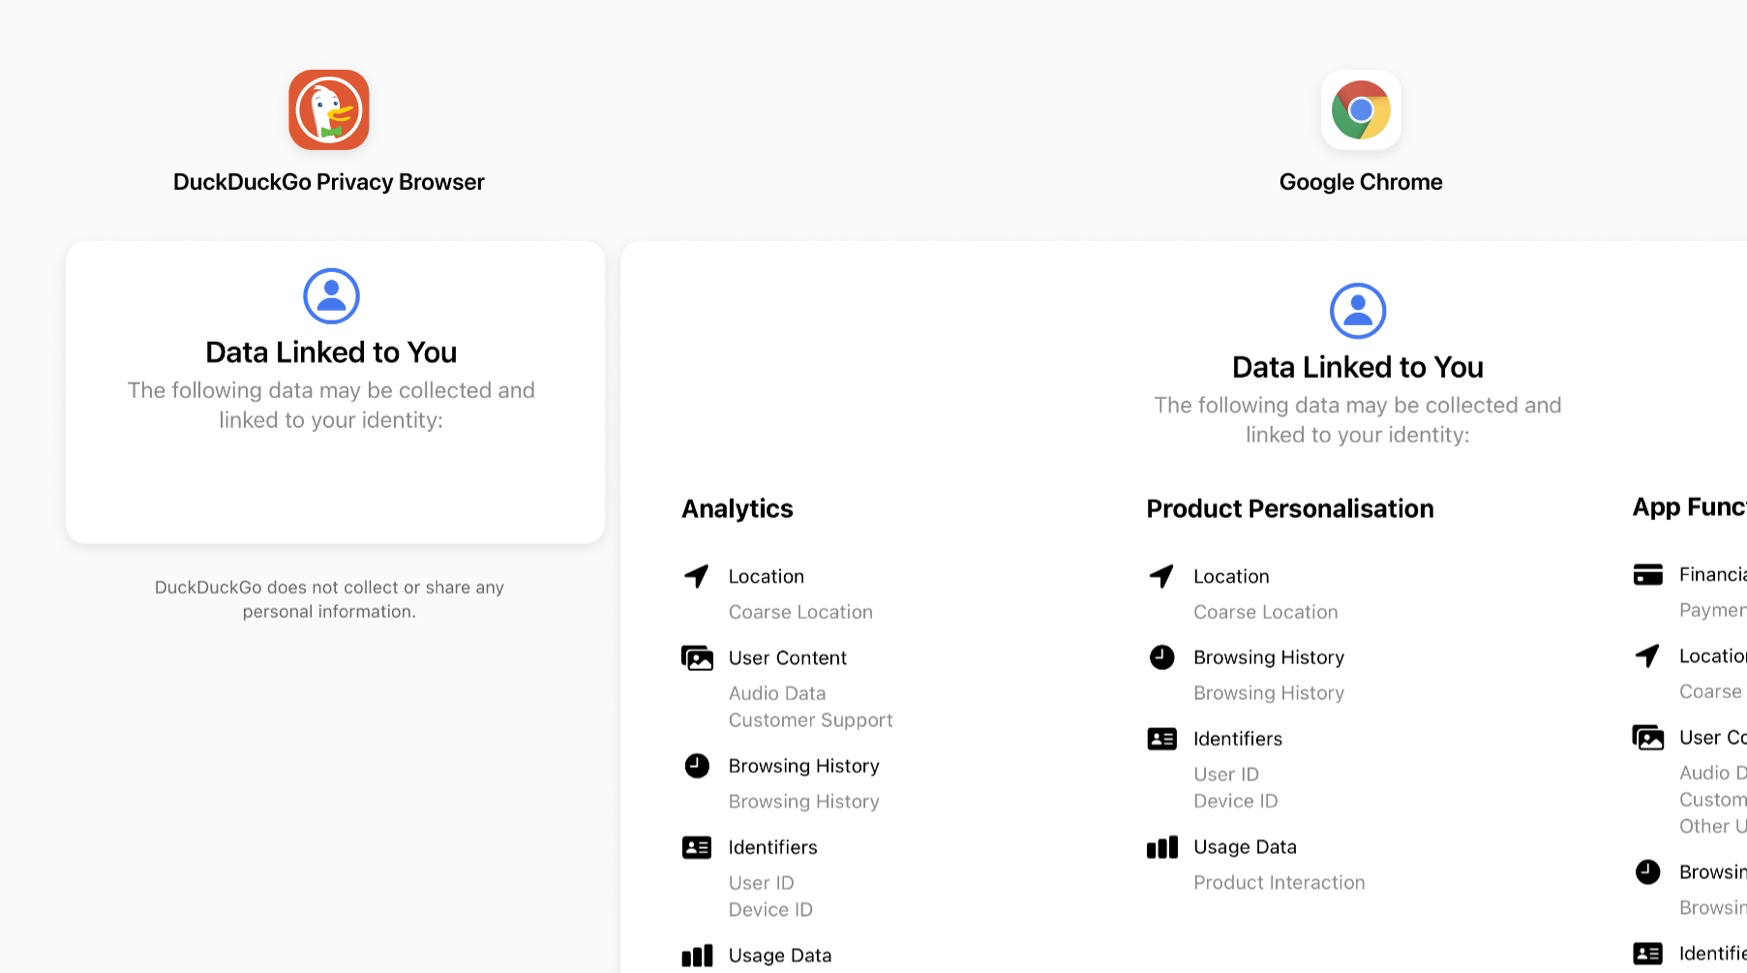The width and height of the screenshot is (1747, 973).
Task: Click the "DuckDuckGo Privacy Browser" title
Action: click(329, 182)
